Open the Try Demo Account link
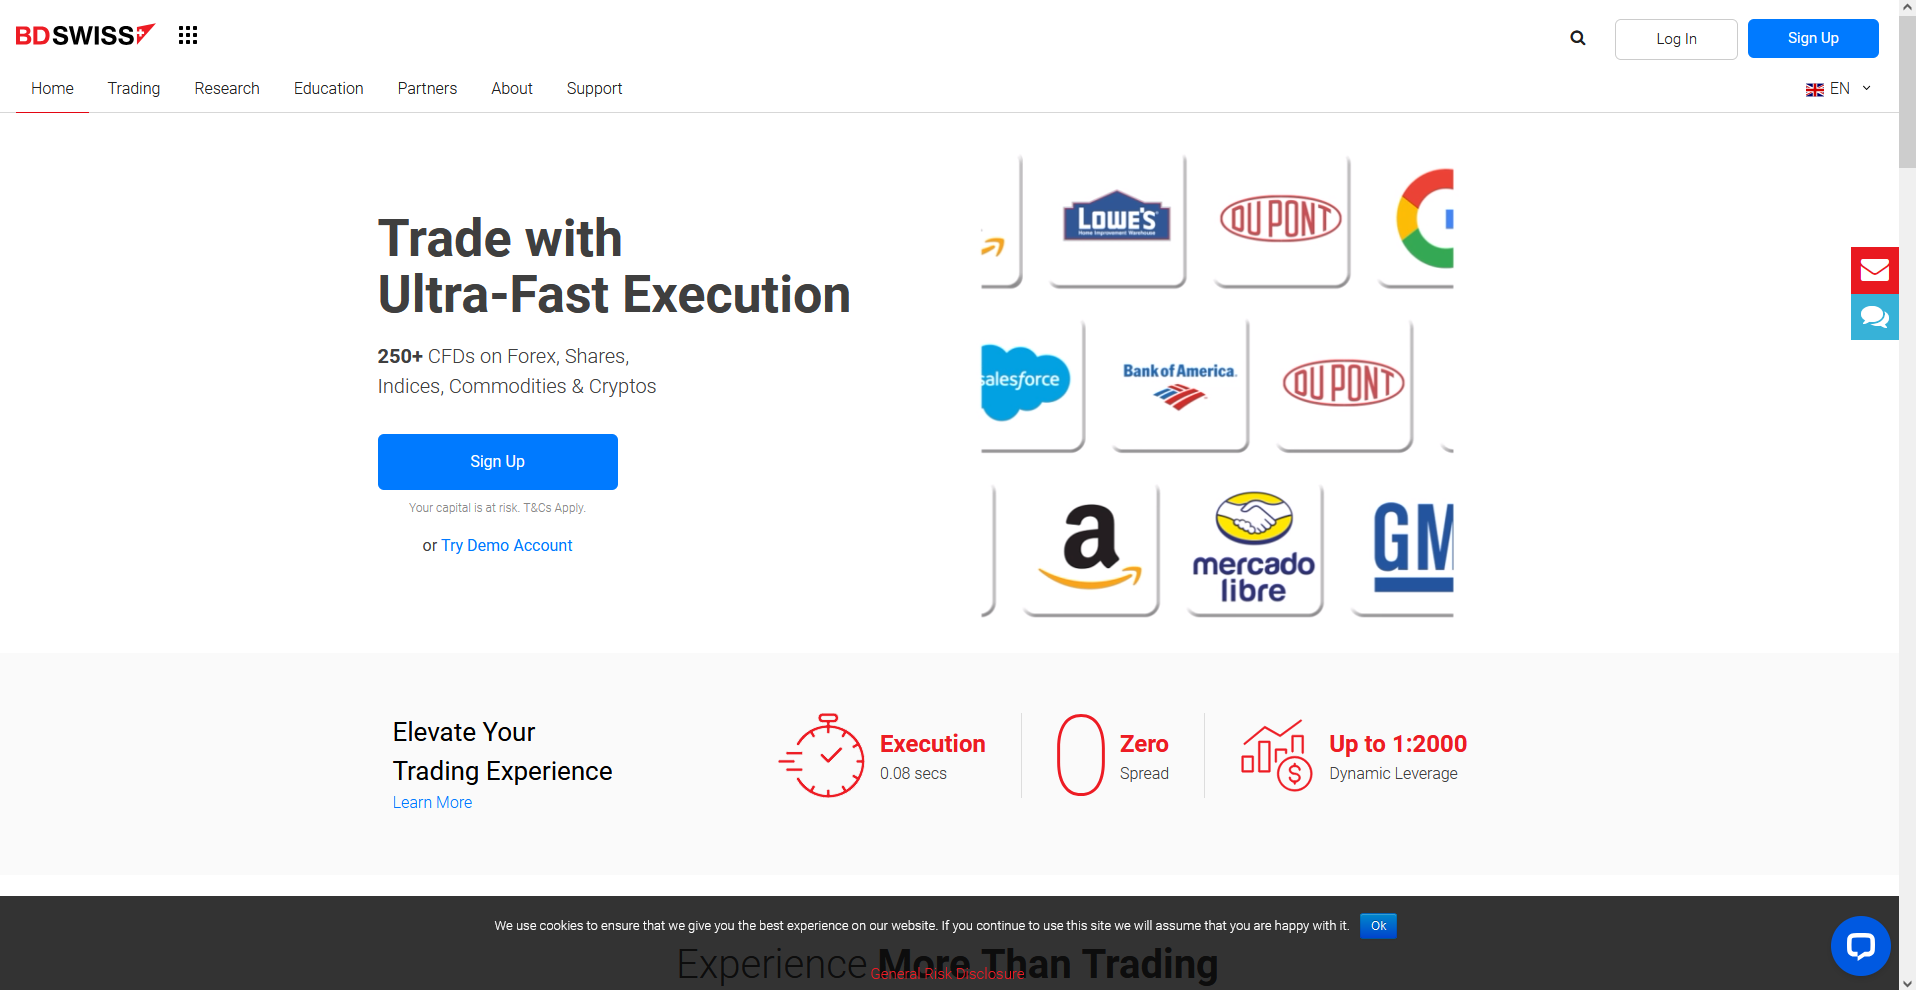The width and height of the screenshot is (1916, 990). coord(507,545)
